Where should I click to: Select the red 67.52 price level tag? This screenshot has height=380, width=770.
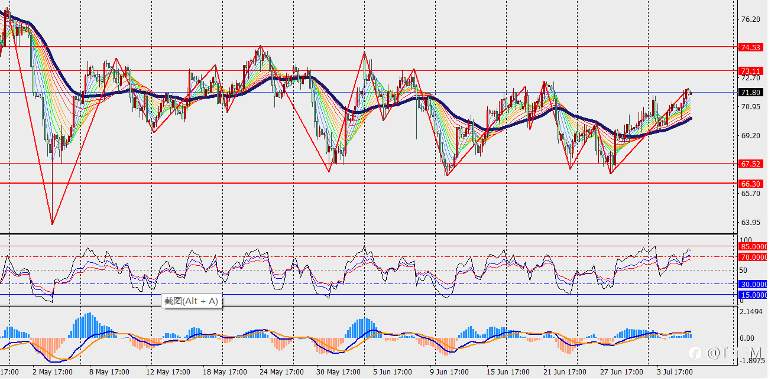(x=751, y=164)
